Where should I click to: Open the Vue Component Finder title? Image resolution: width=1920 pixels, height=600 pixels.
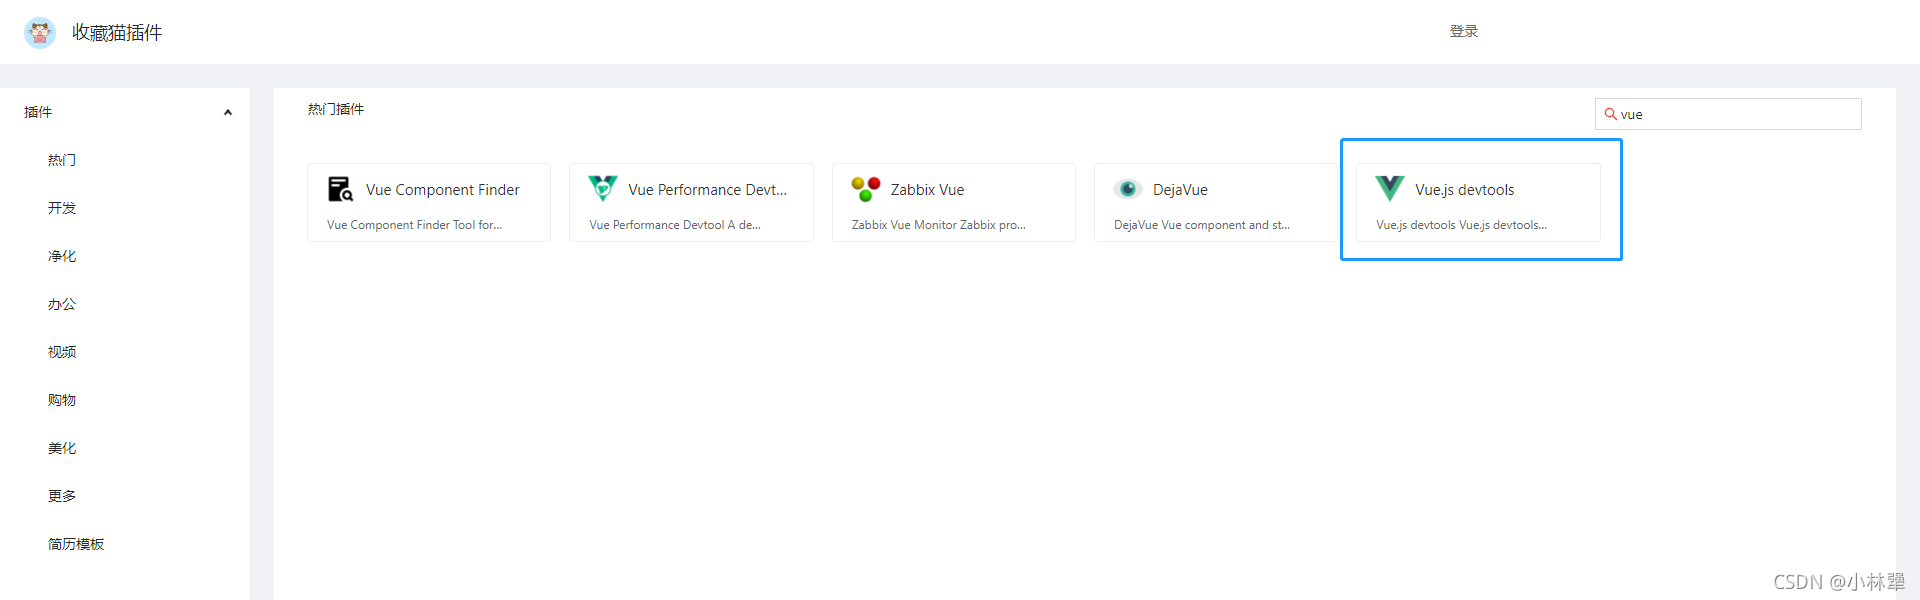443,190
